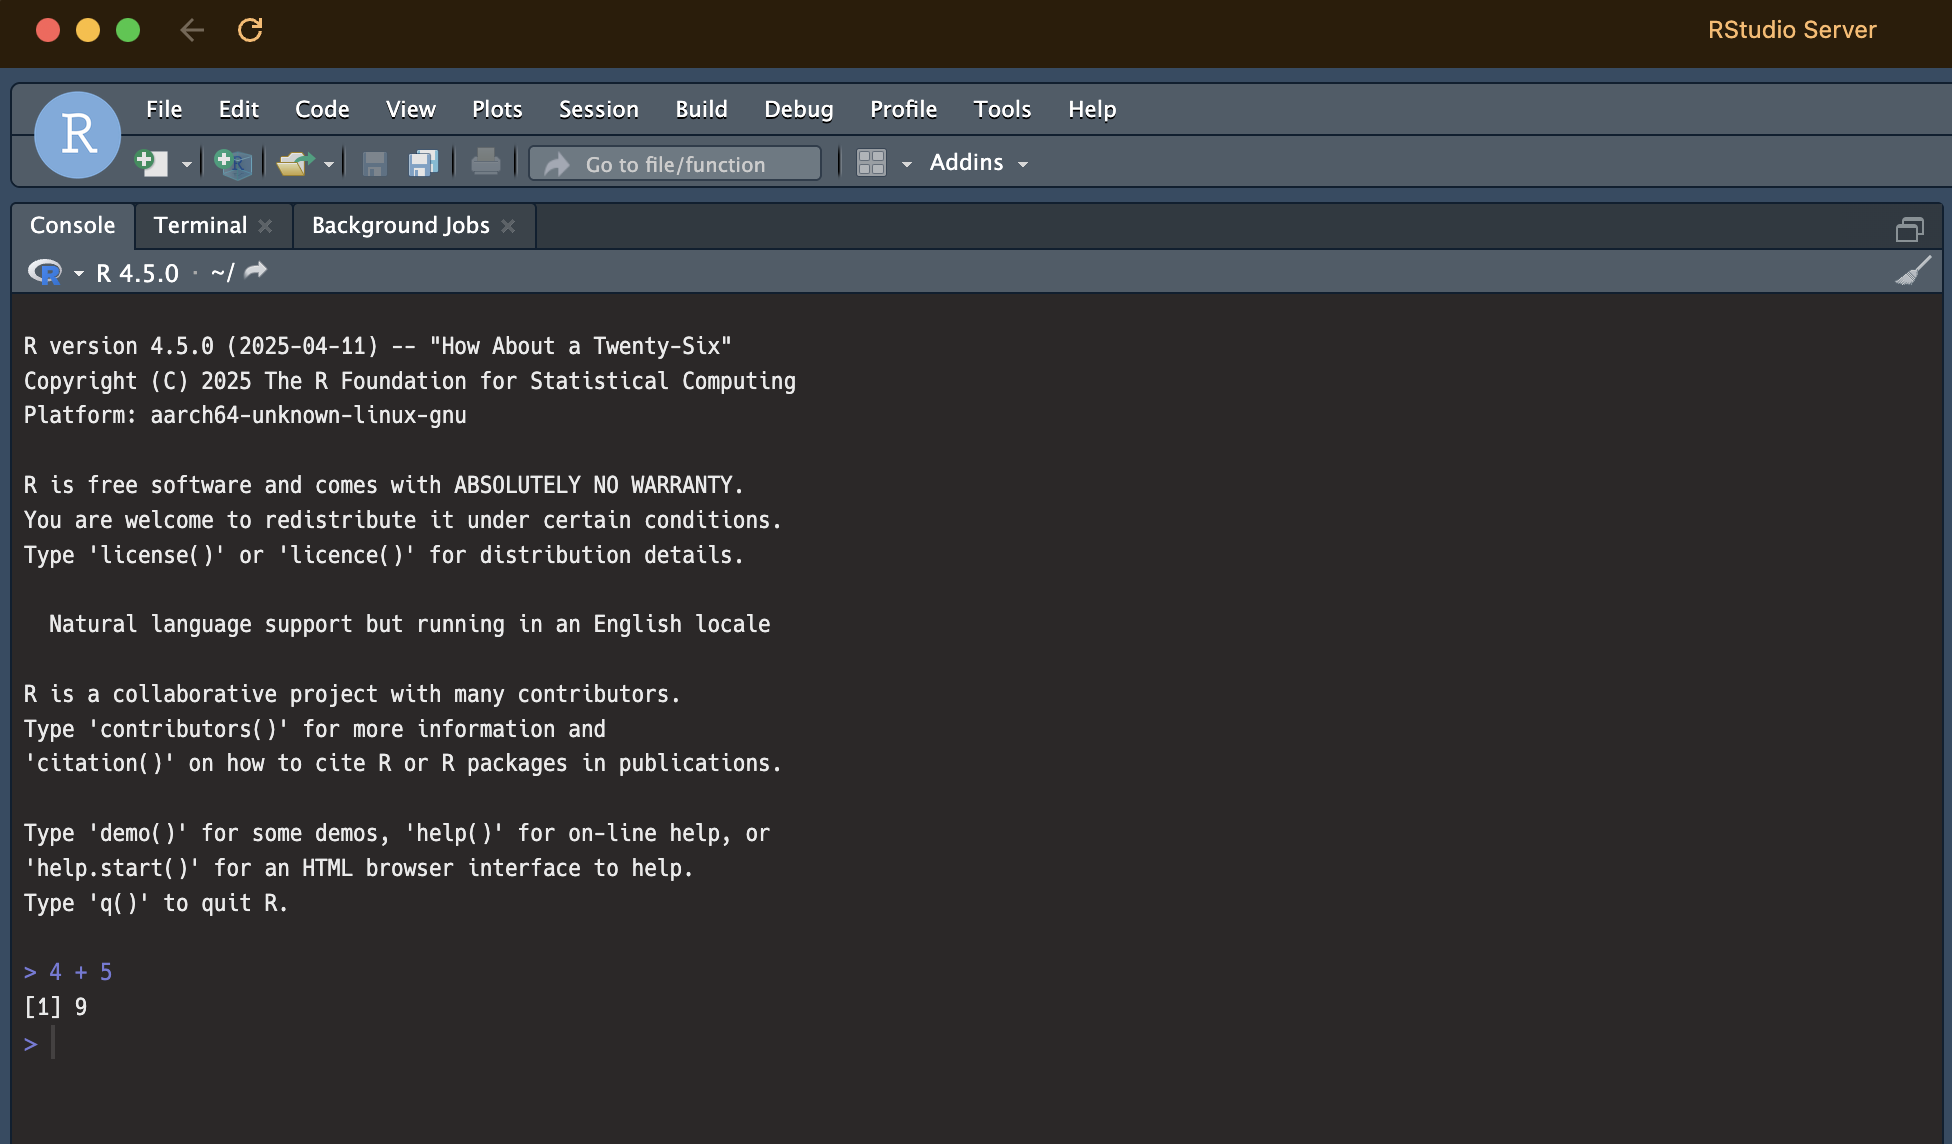Open the recent files dropdown arrow
This screenshot has height=1144, width=1952.
[x=328, y=164]
